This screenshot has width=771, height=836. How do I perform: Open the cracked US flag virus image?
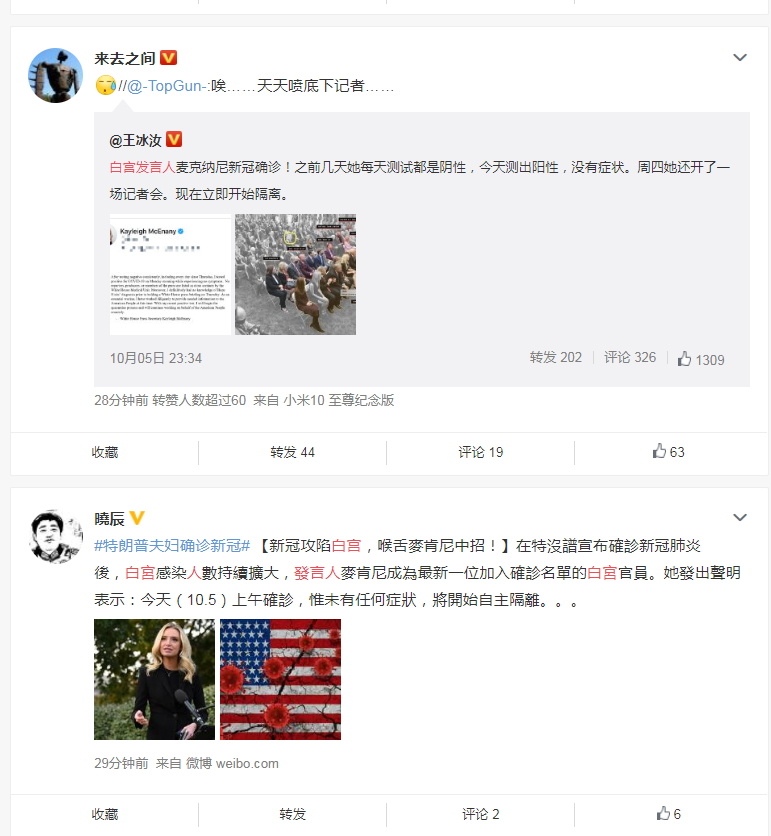(280, 679)
